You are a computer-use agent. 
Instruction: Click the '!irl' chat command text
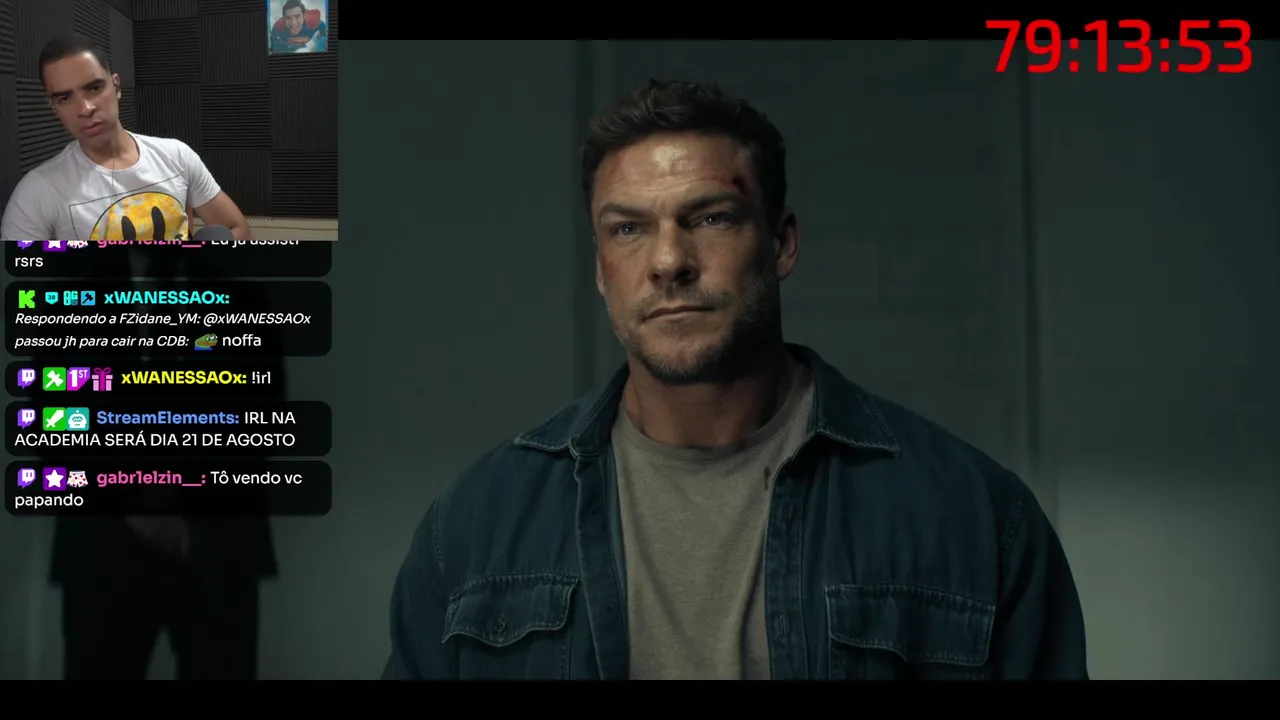tap(261, 378)
